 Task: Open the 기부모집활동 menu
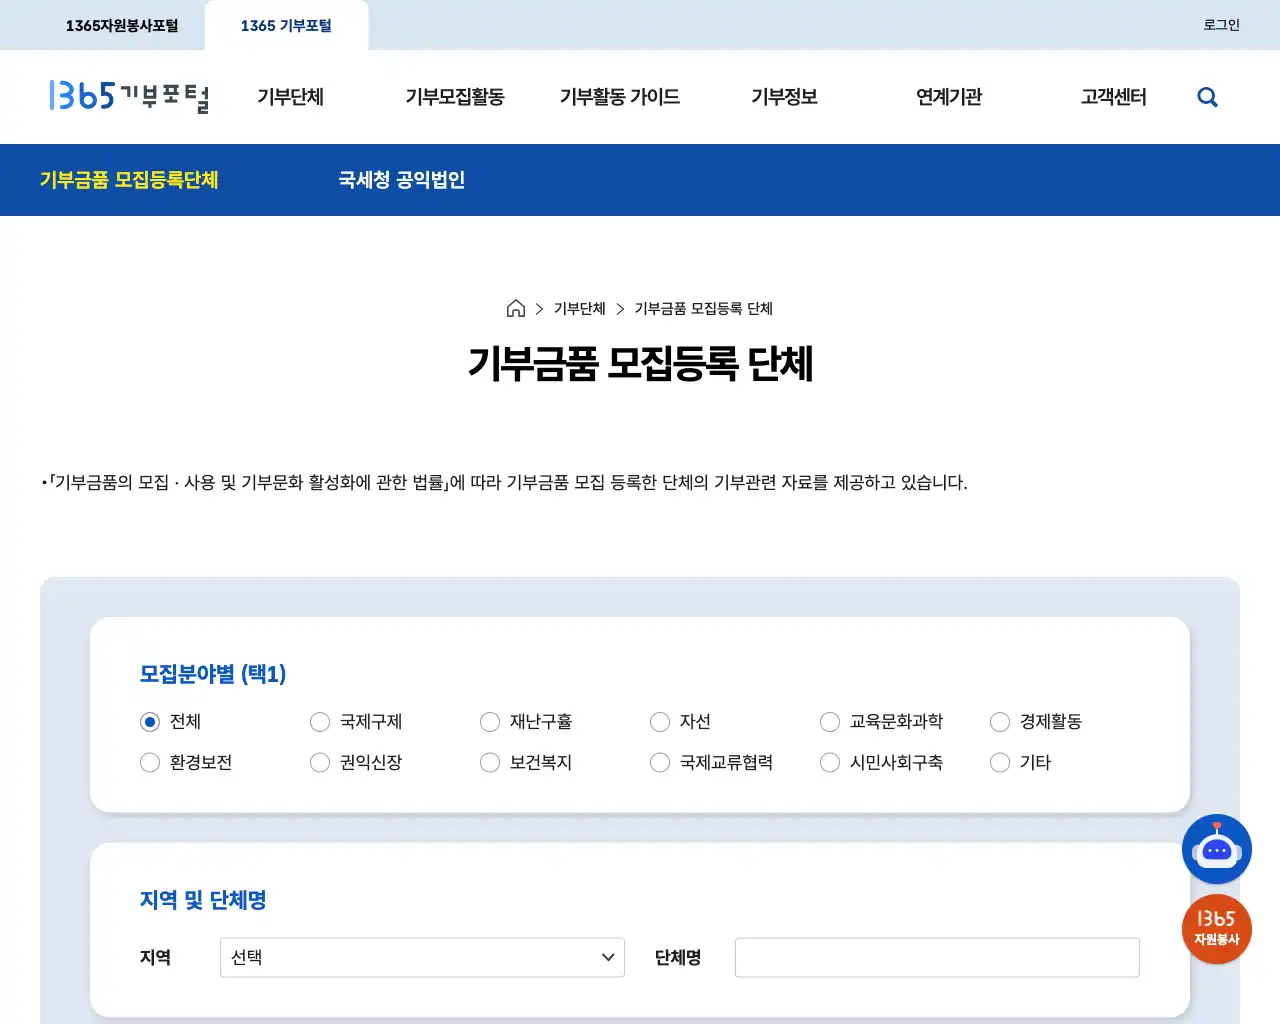tap(456, 96)
